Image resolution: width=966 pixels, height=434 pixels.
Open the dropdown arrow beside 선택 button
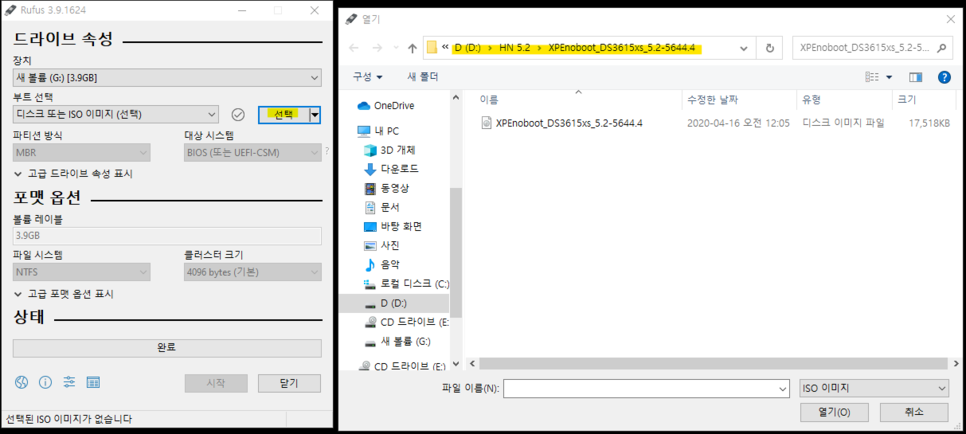315,114
